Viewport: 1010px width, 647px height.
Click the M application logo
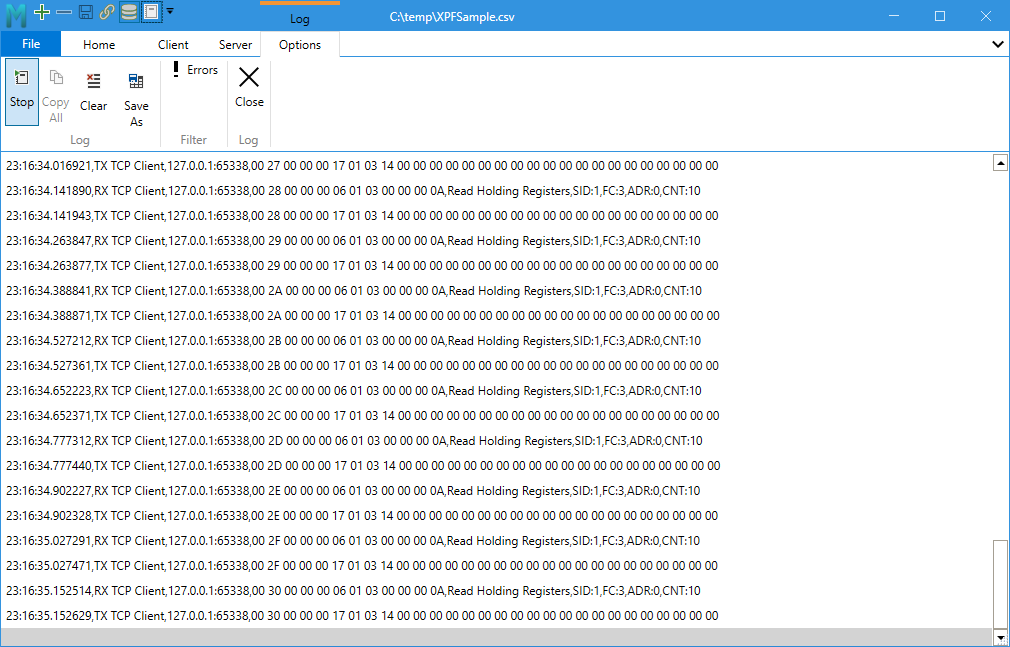pos(16,14)
